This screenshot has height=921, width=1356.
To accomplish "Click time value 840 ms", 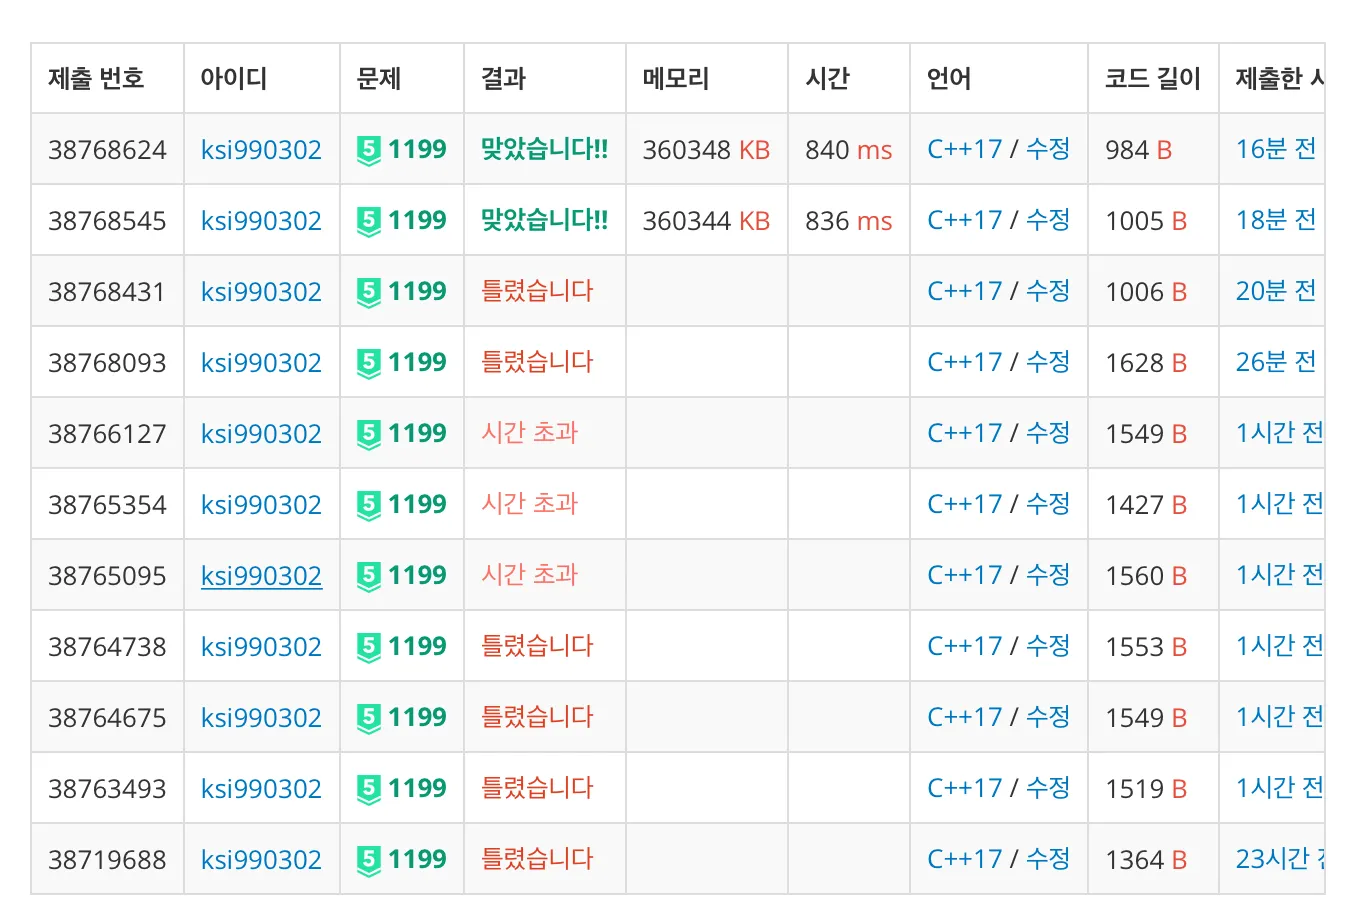I will pos(848,150).
